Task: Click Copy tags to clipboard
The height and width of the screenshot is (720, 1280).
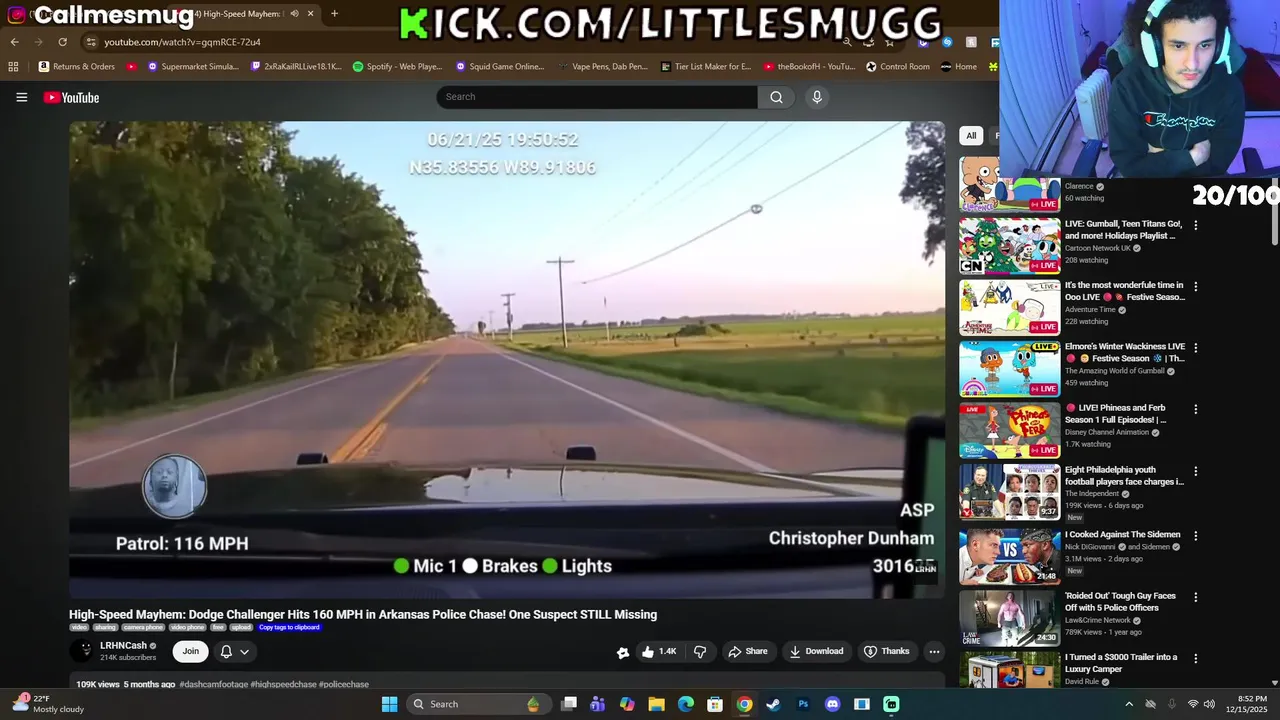Action: point(289,628)
